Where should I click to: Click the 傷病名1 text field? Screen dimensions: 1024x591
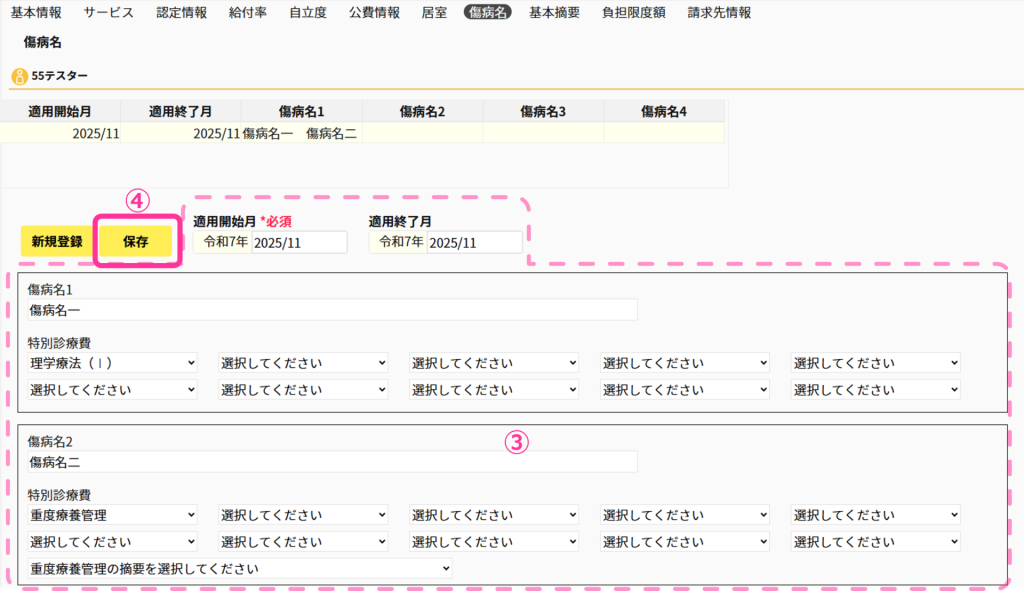(332, 310)
